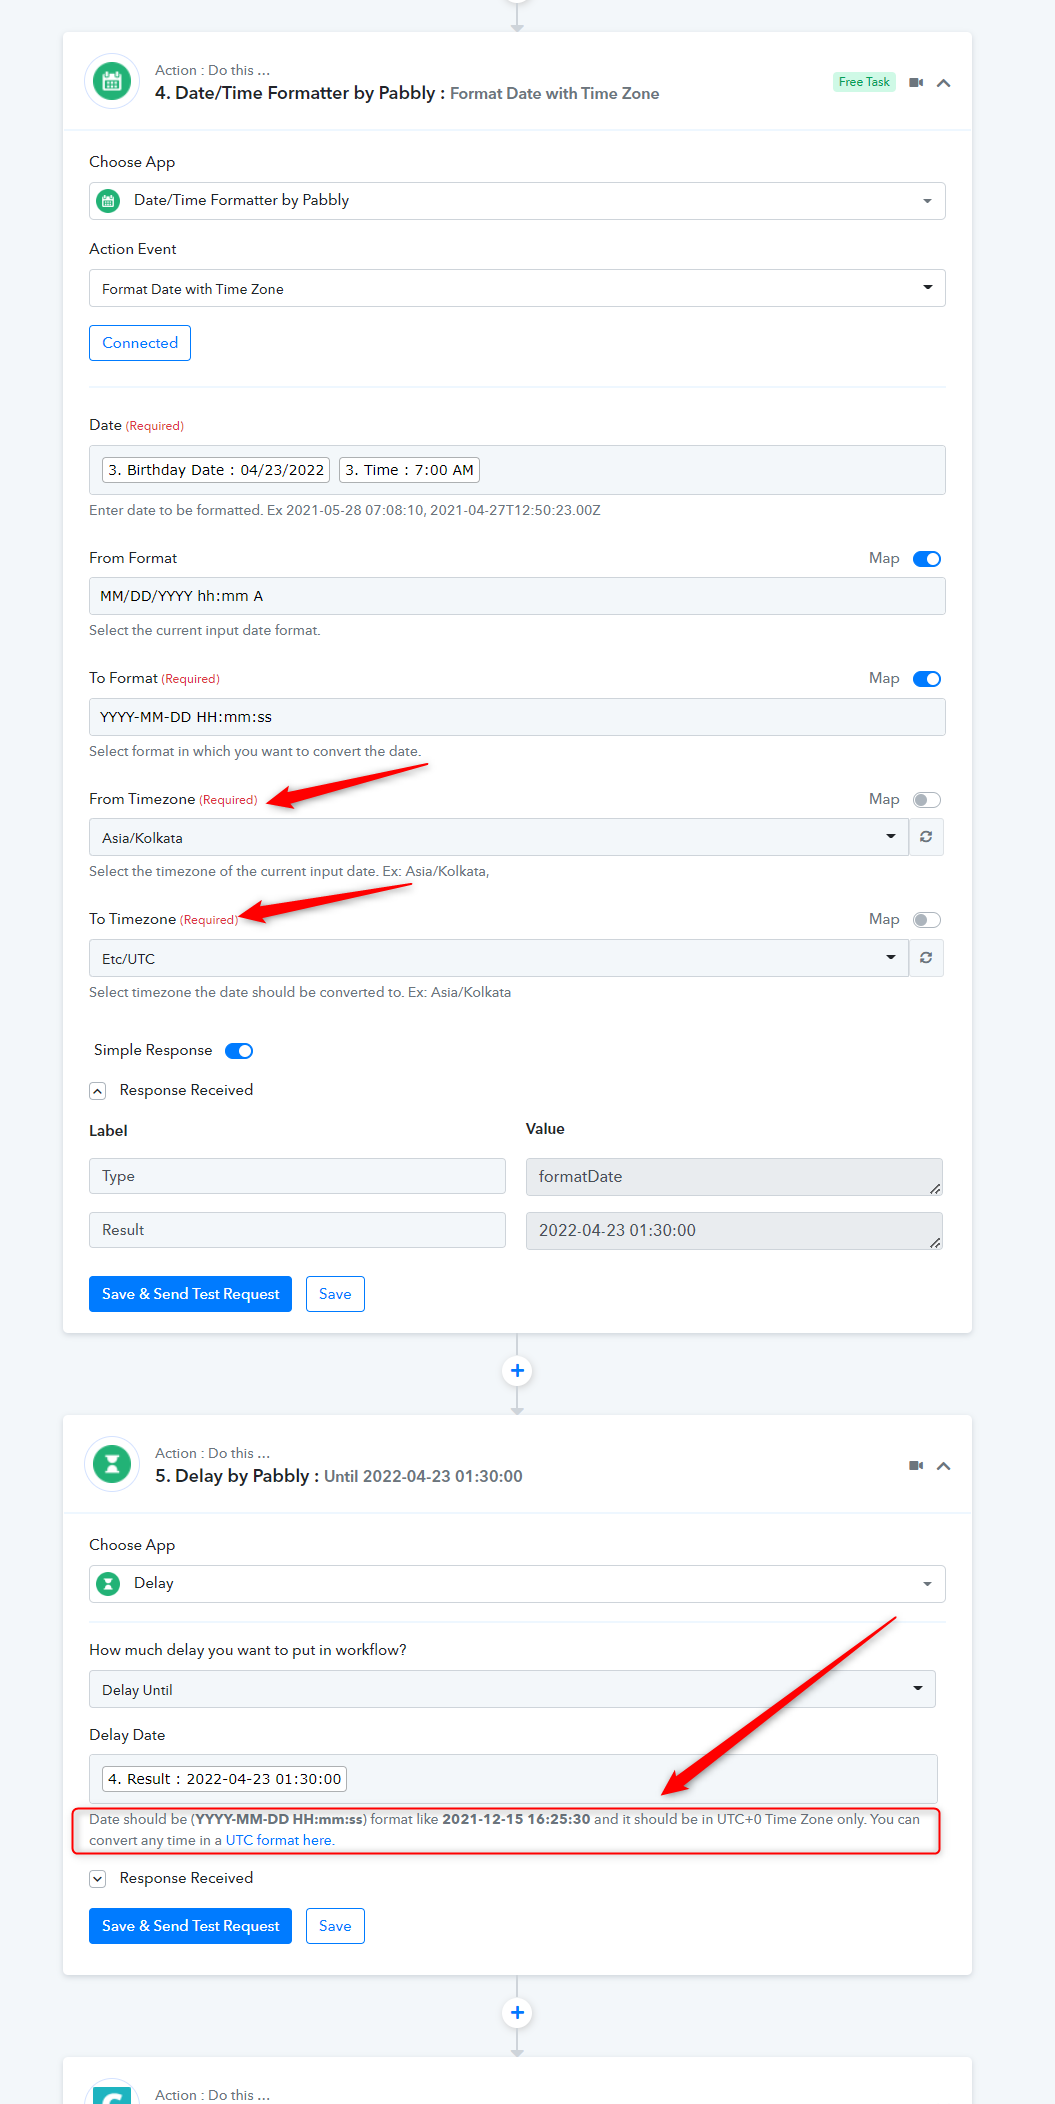Refresh the From Timezone list
This screenshot has width=1055, height=2104.
(926, 837)
